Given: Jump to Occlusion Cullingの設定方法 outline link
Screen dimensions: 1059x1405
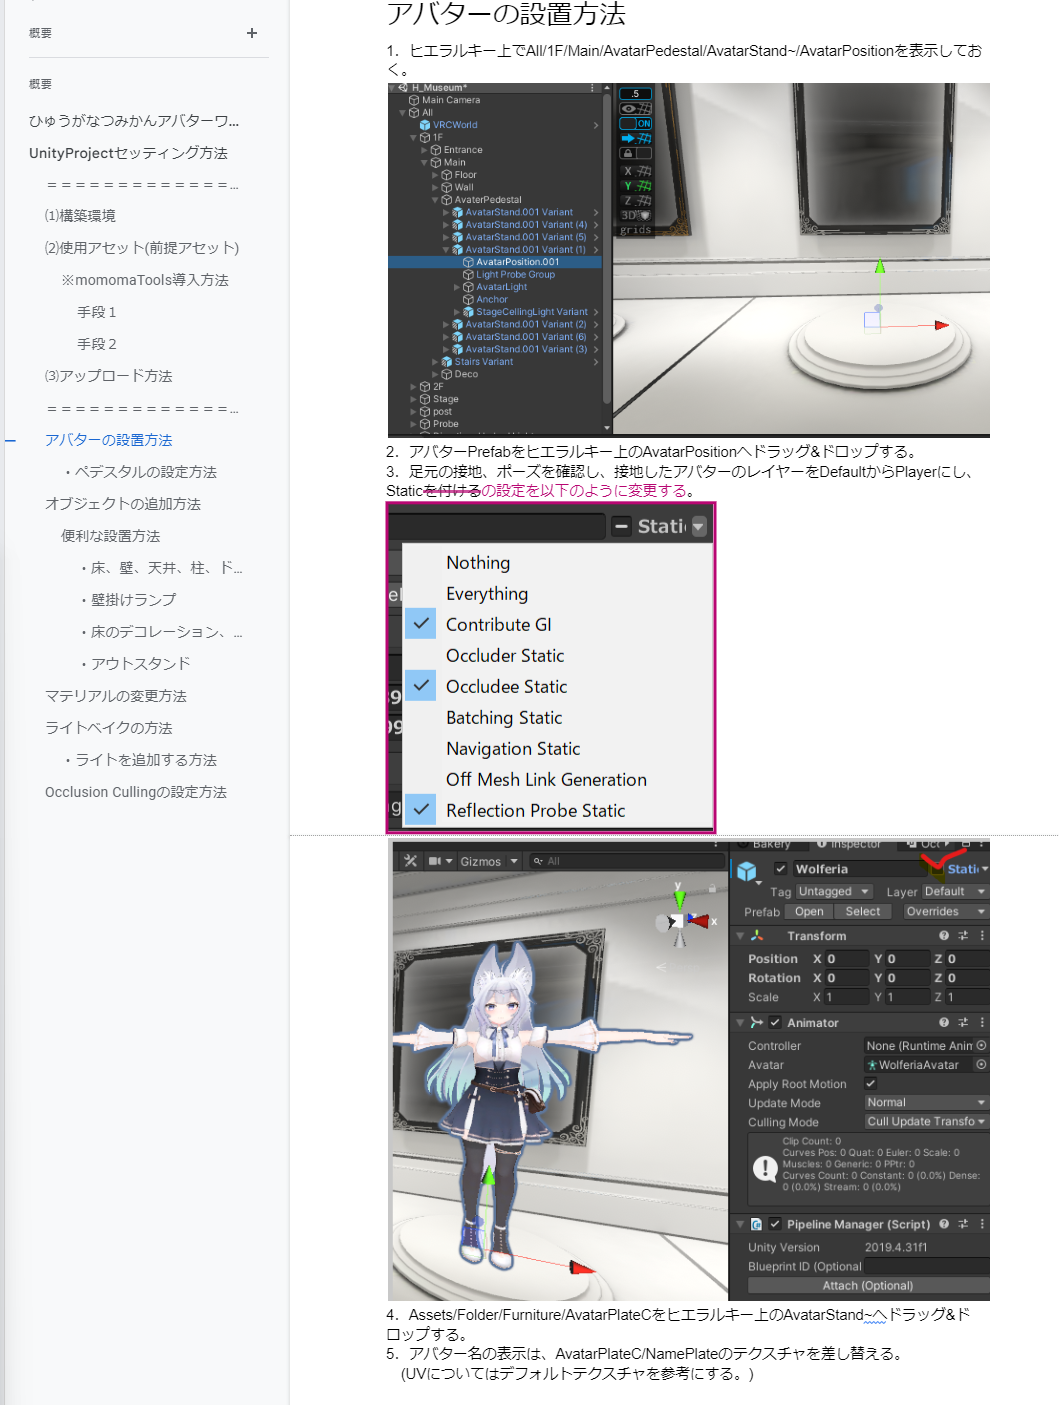Looking at the screenshot, I should coord(135,792).
